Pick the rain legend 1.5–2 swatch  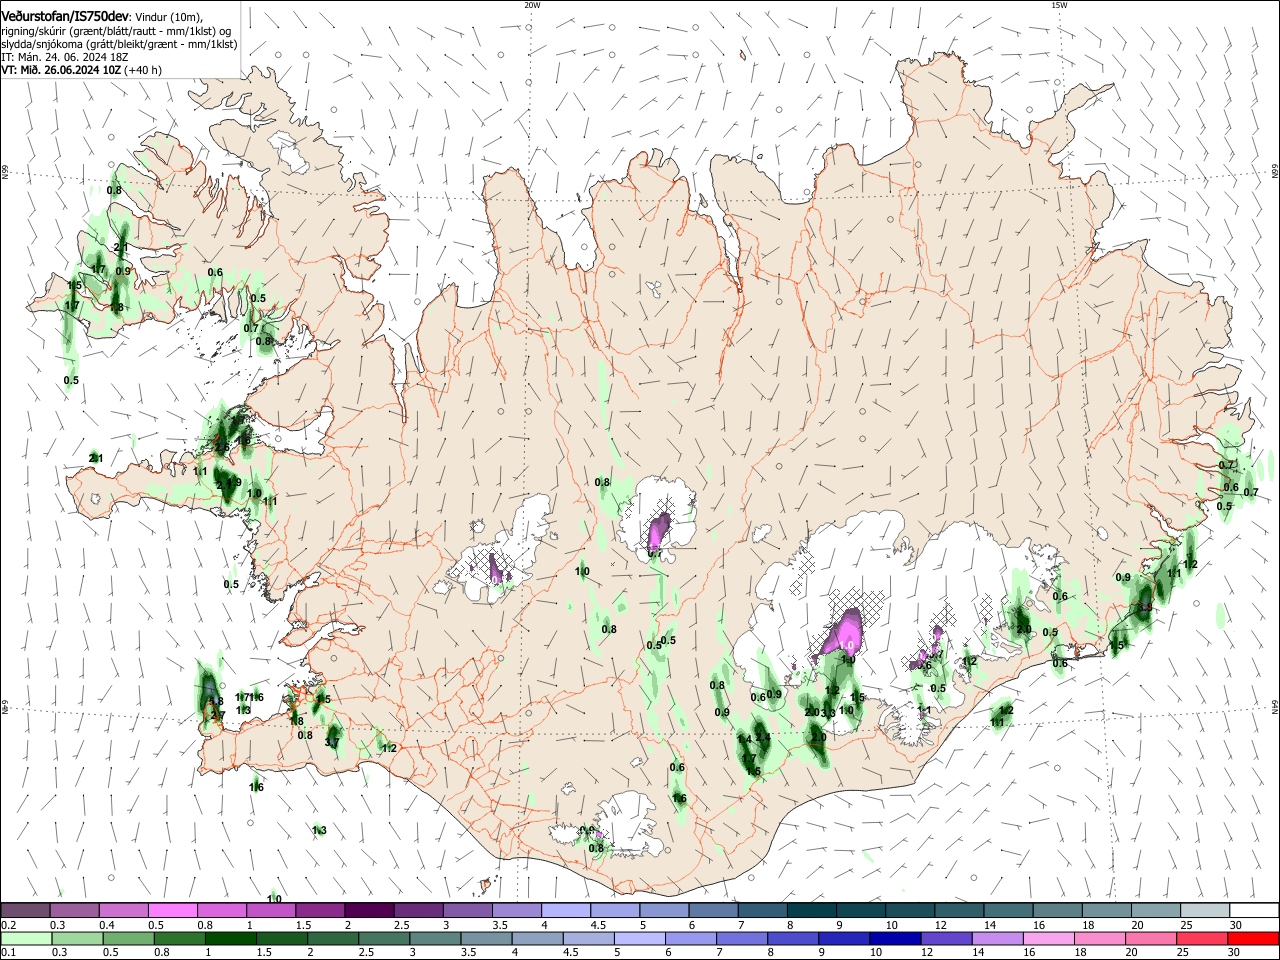(283, 938)
